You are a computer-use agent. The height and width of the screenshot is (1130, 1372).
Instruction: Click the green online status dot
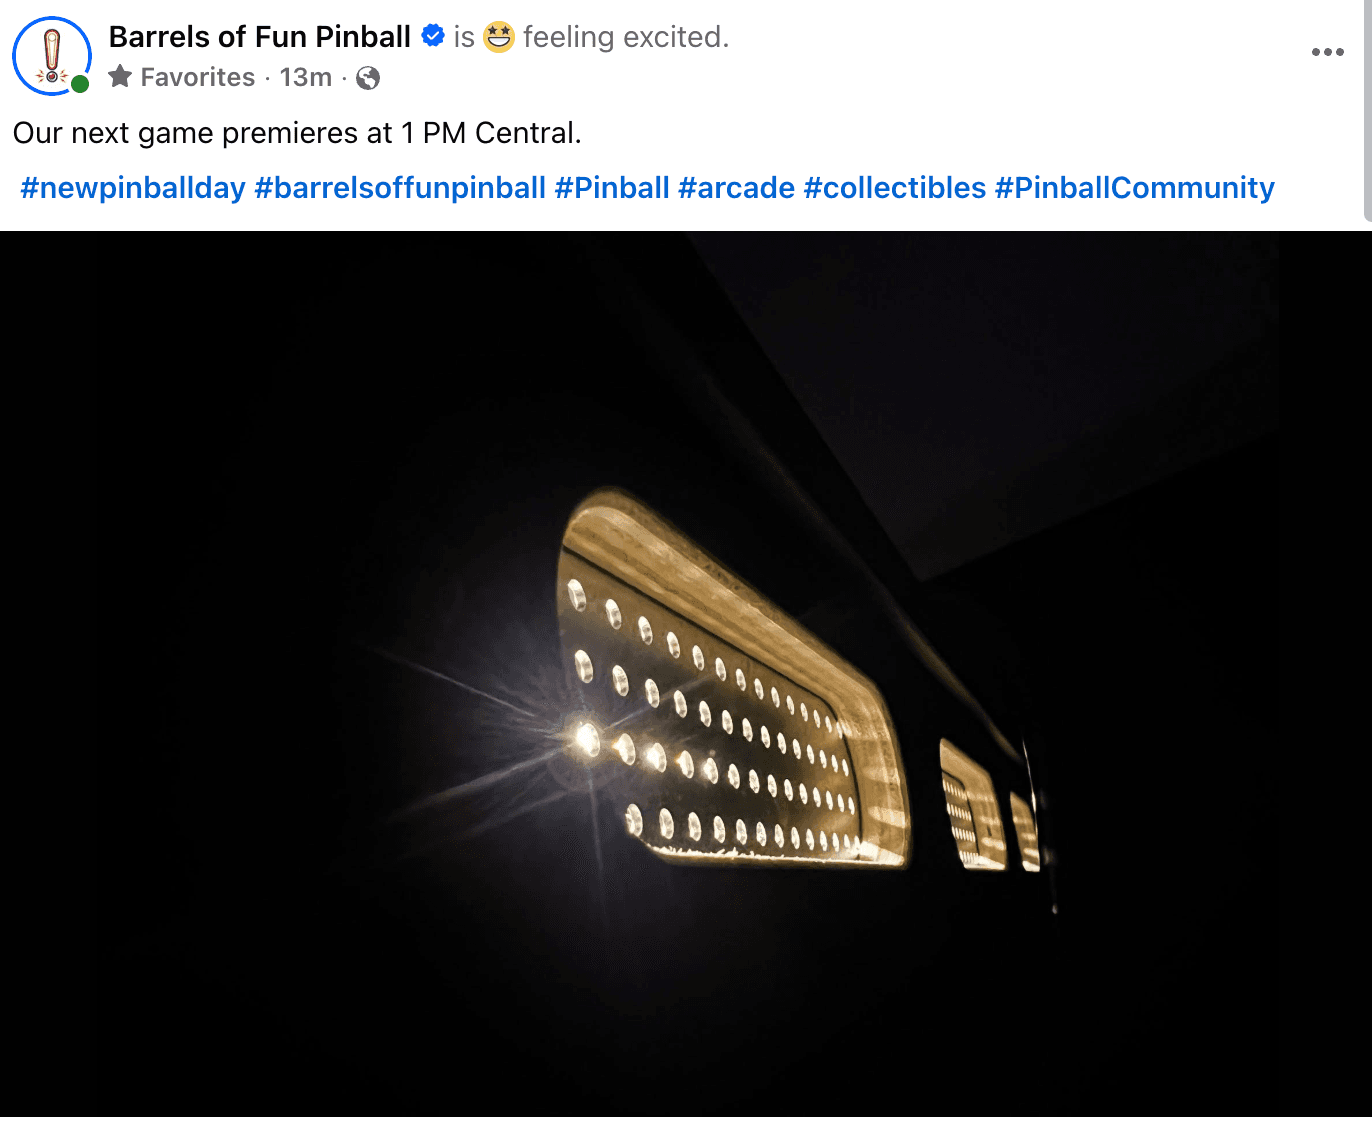81,84
